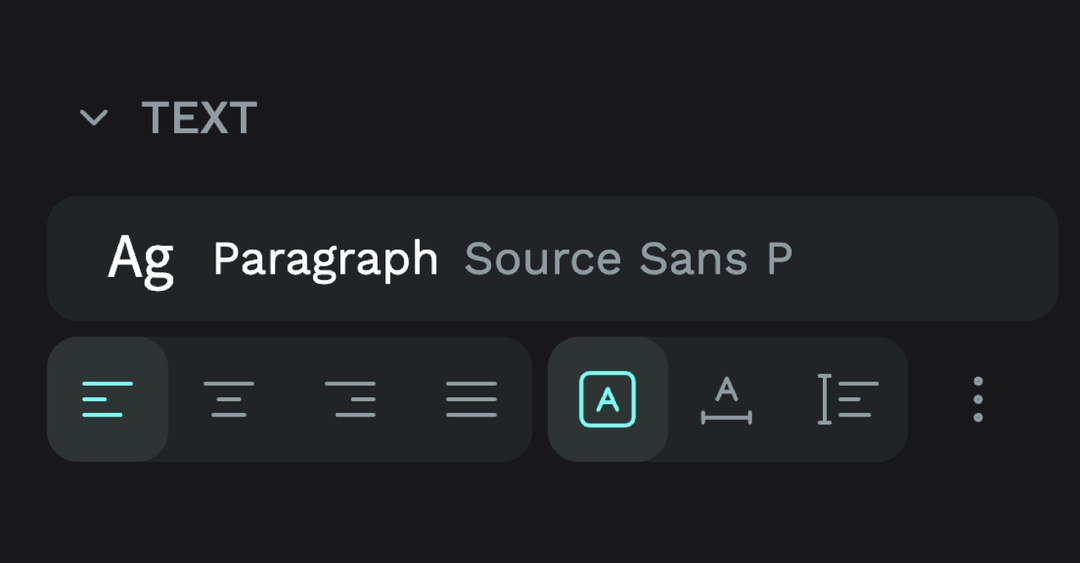
Task: Select justified text alignment
Action: coord(471,399)
